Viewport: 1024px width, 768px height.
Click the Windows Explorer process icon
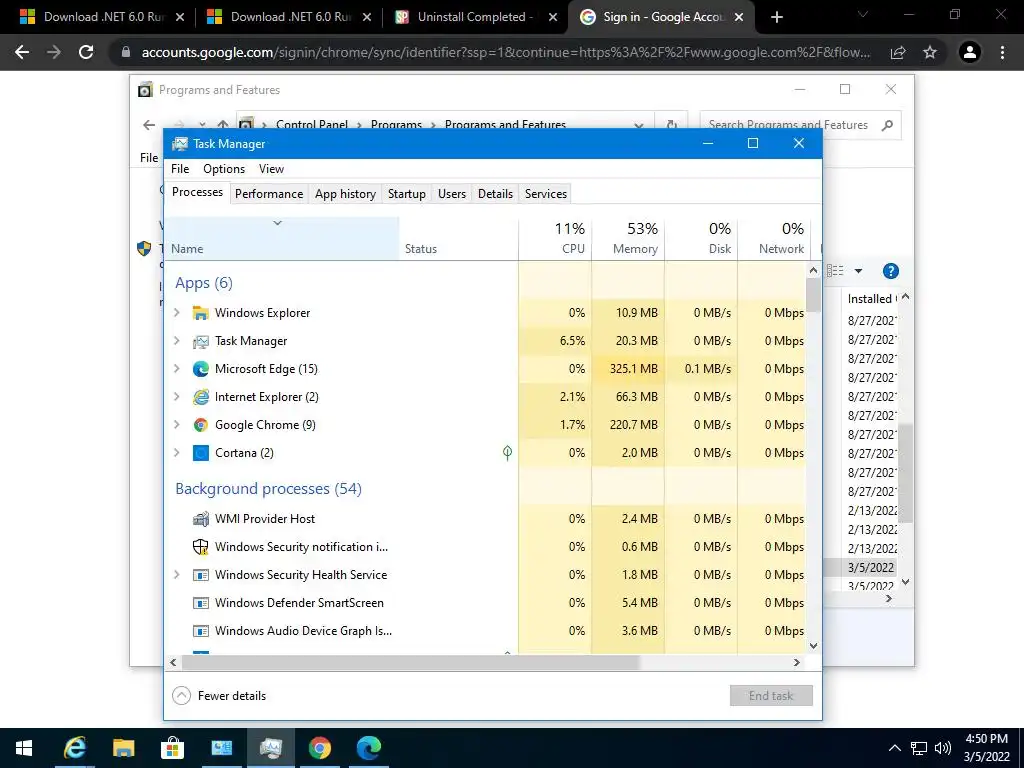tap(200, 313)
